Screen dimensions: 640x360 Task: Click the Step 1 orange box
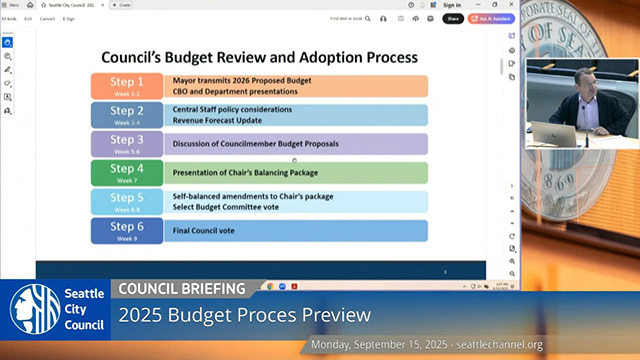point(127,86)
